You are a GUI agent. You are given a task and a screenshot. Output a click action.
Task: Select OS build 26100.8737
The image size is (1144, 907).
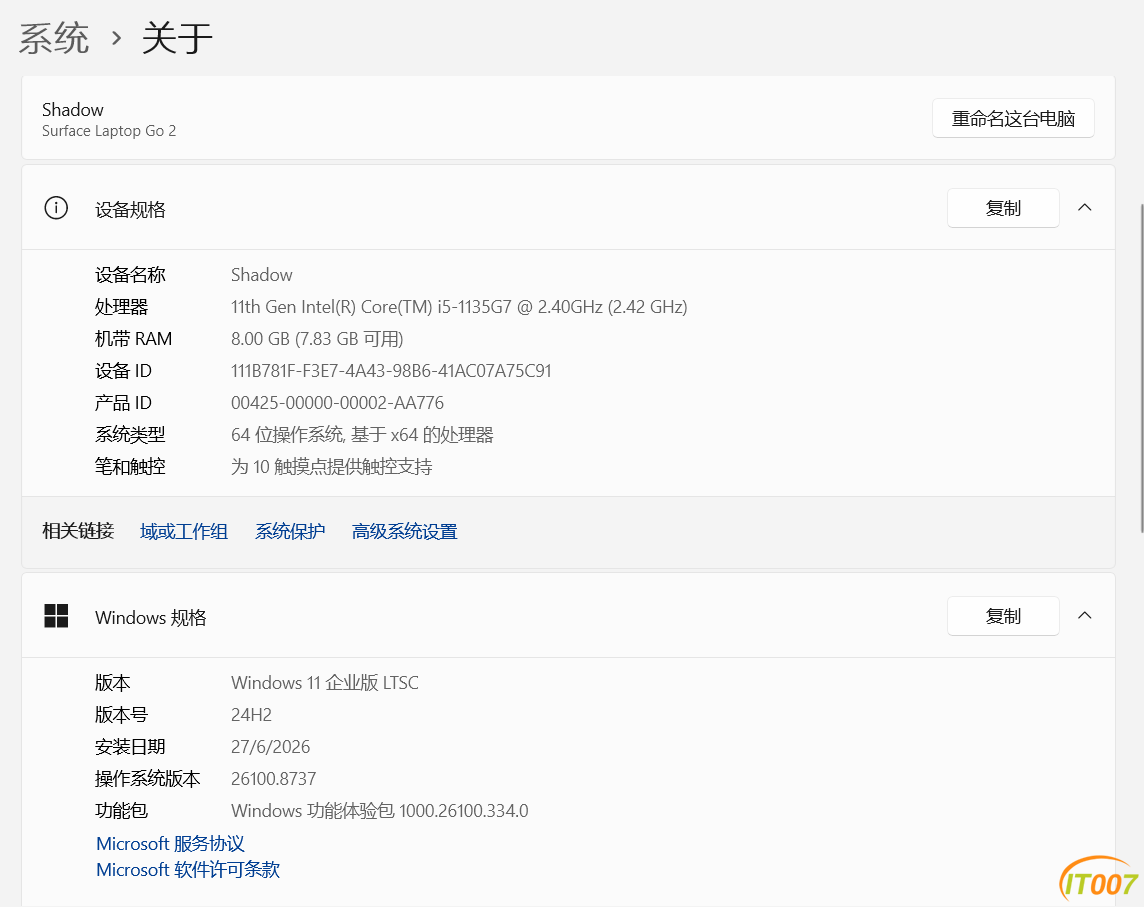273,779
